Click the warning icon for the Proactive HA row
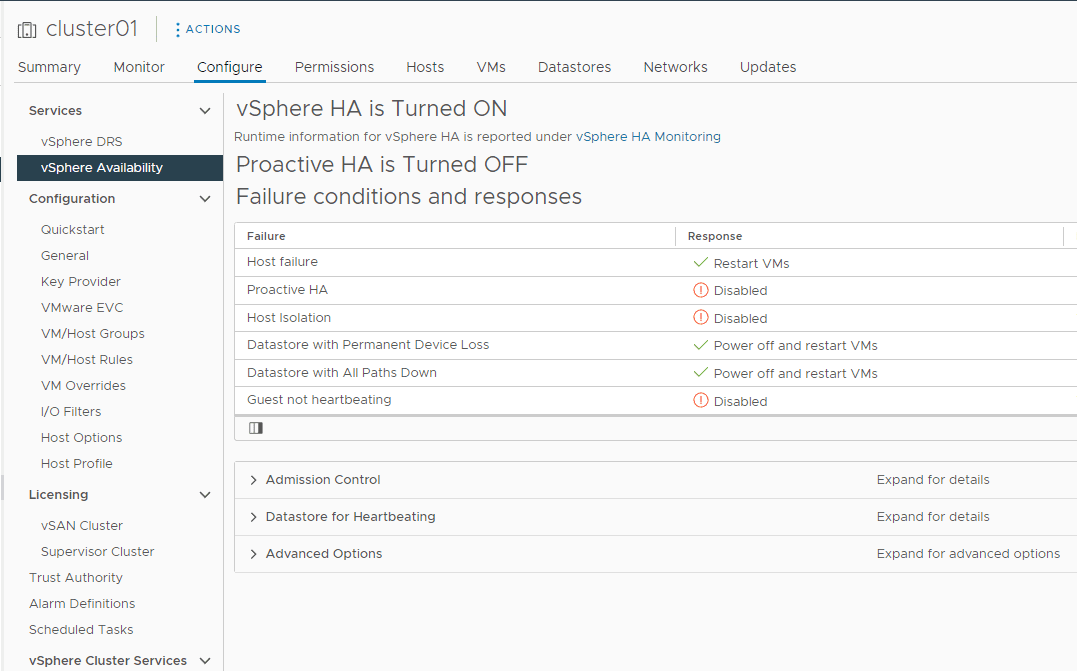1077x671 pixels. (700, 290)
